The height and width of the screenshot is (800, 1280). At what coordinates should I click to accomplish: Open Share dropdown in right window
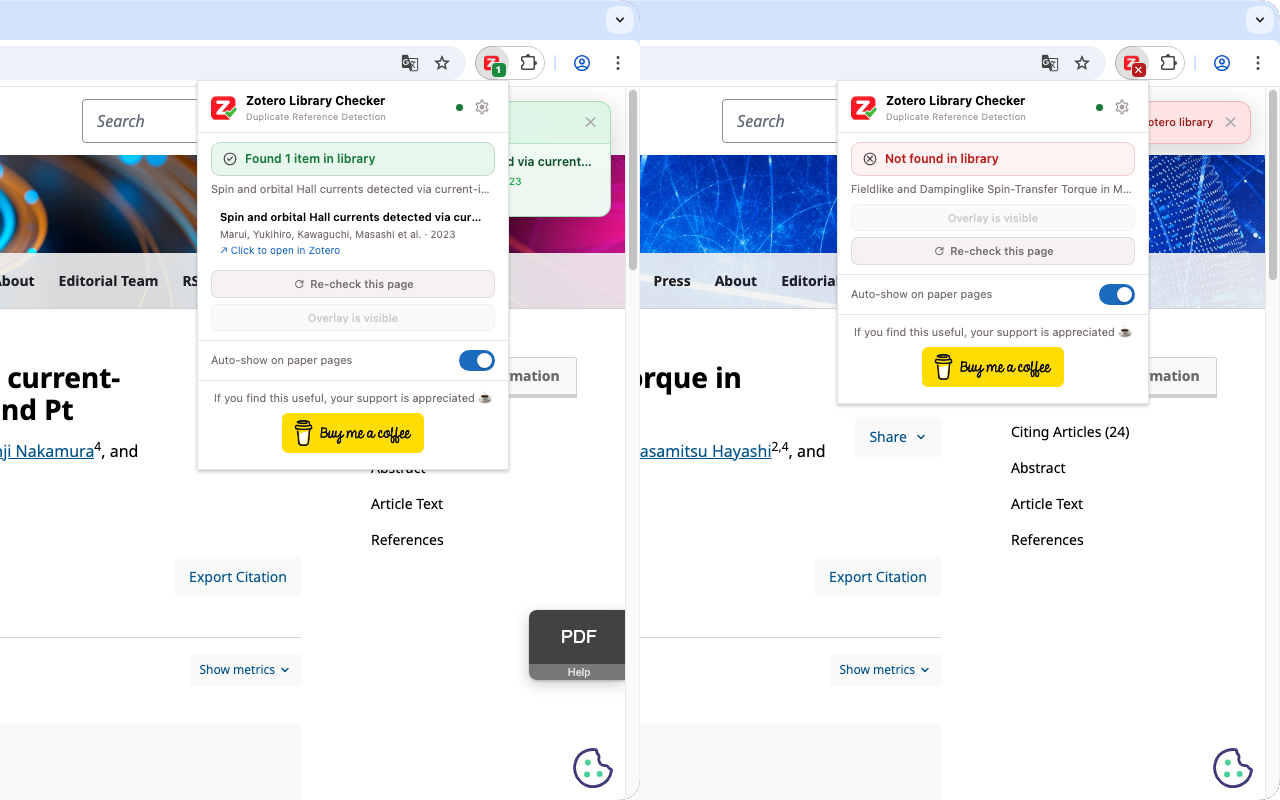[898, 437]
